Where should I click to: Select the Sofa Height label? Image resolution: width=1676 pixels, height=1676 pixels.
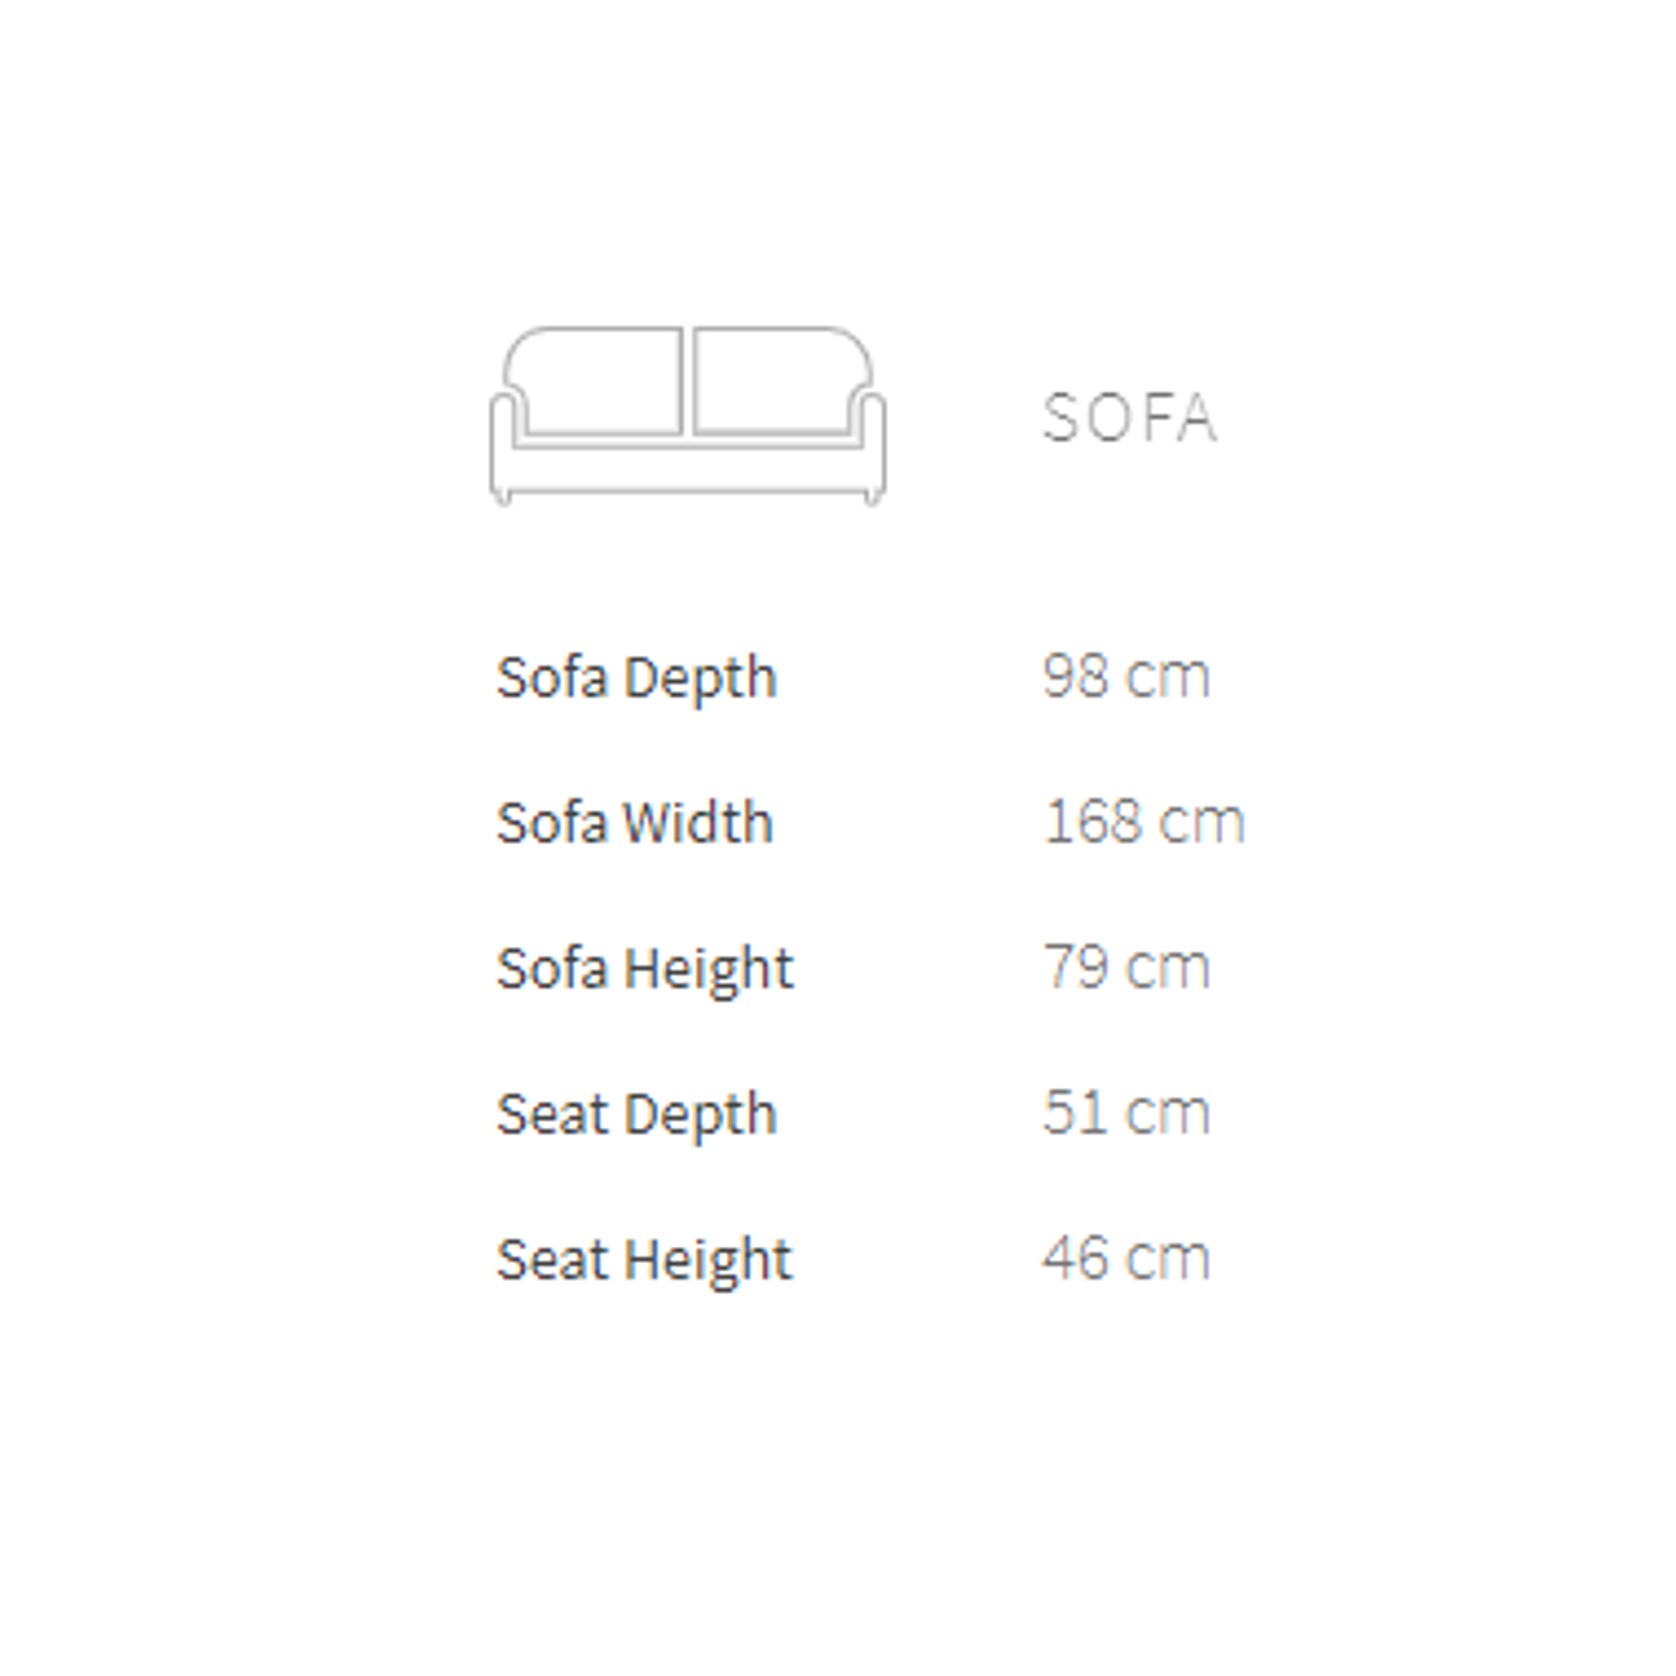click(645, 969)
